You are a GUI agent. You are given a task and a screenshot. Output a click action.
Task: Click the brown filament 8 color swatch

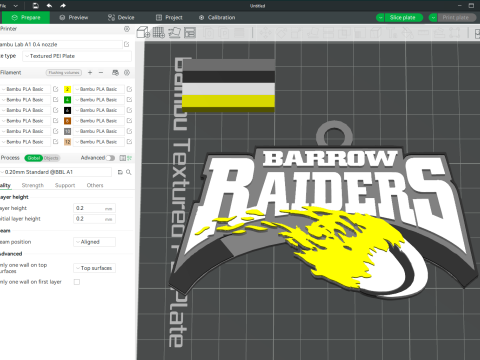tap(67, 121)
